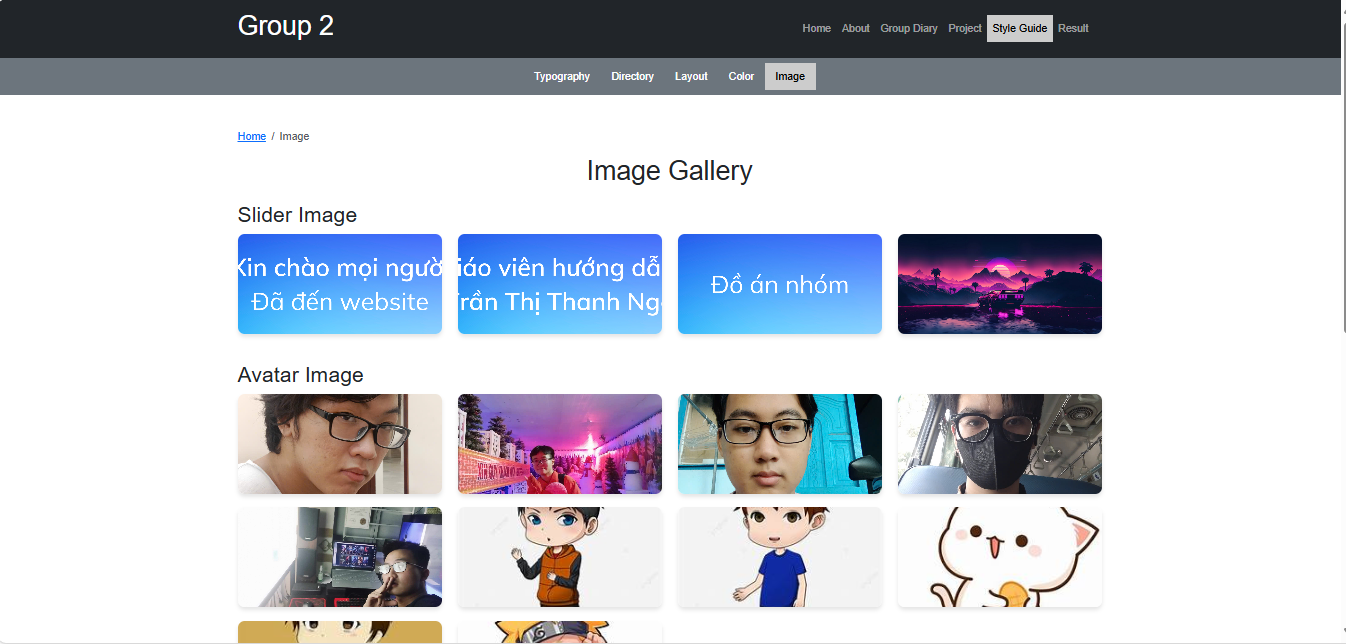The width and height of the screenshot is (1346, 644).
Task: Open the Home navigation link
Action: tap(816, 28)
